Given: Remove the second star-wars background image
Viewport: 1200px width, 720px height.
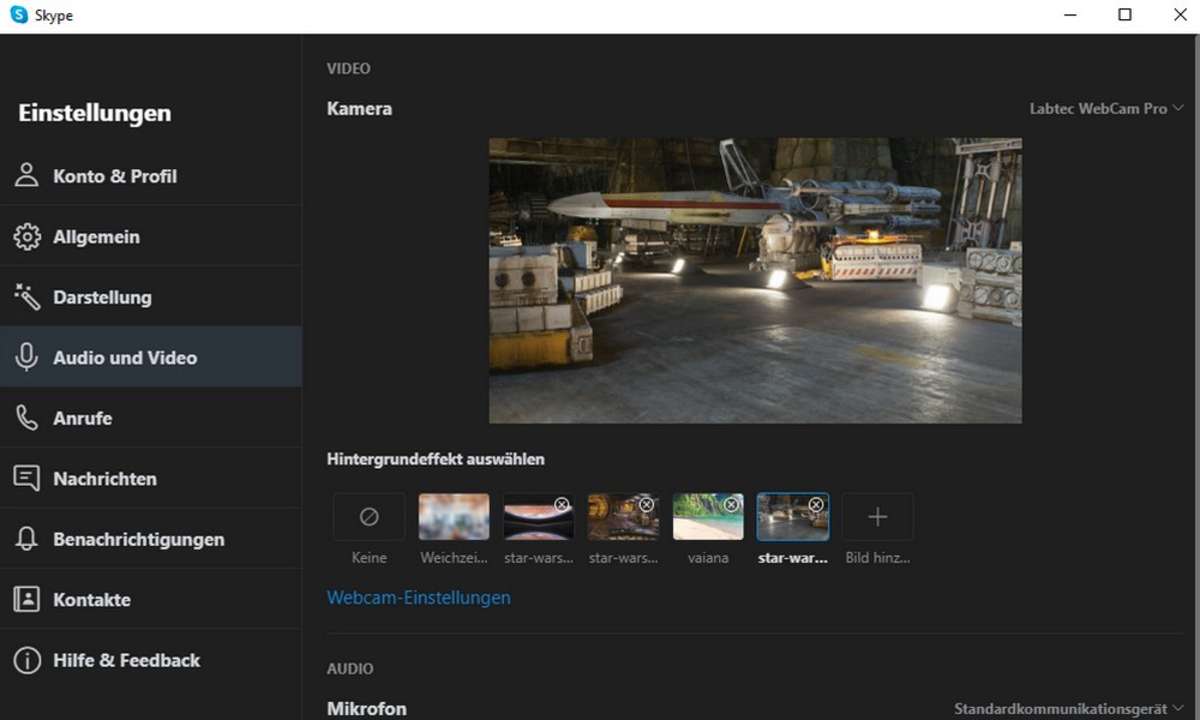Looking at the screenshot, I should (647, 505).
